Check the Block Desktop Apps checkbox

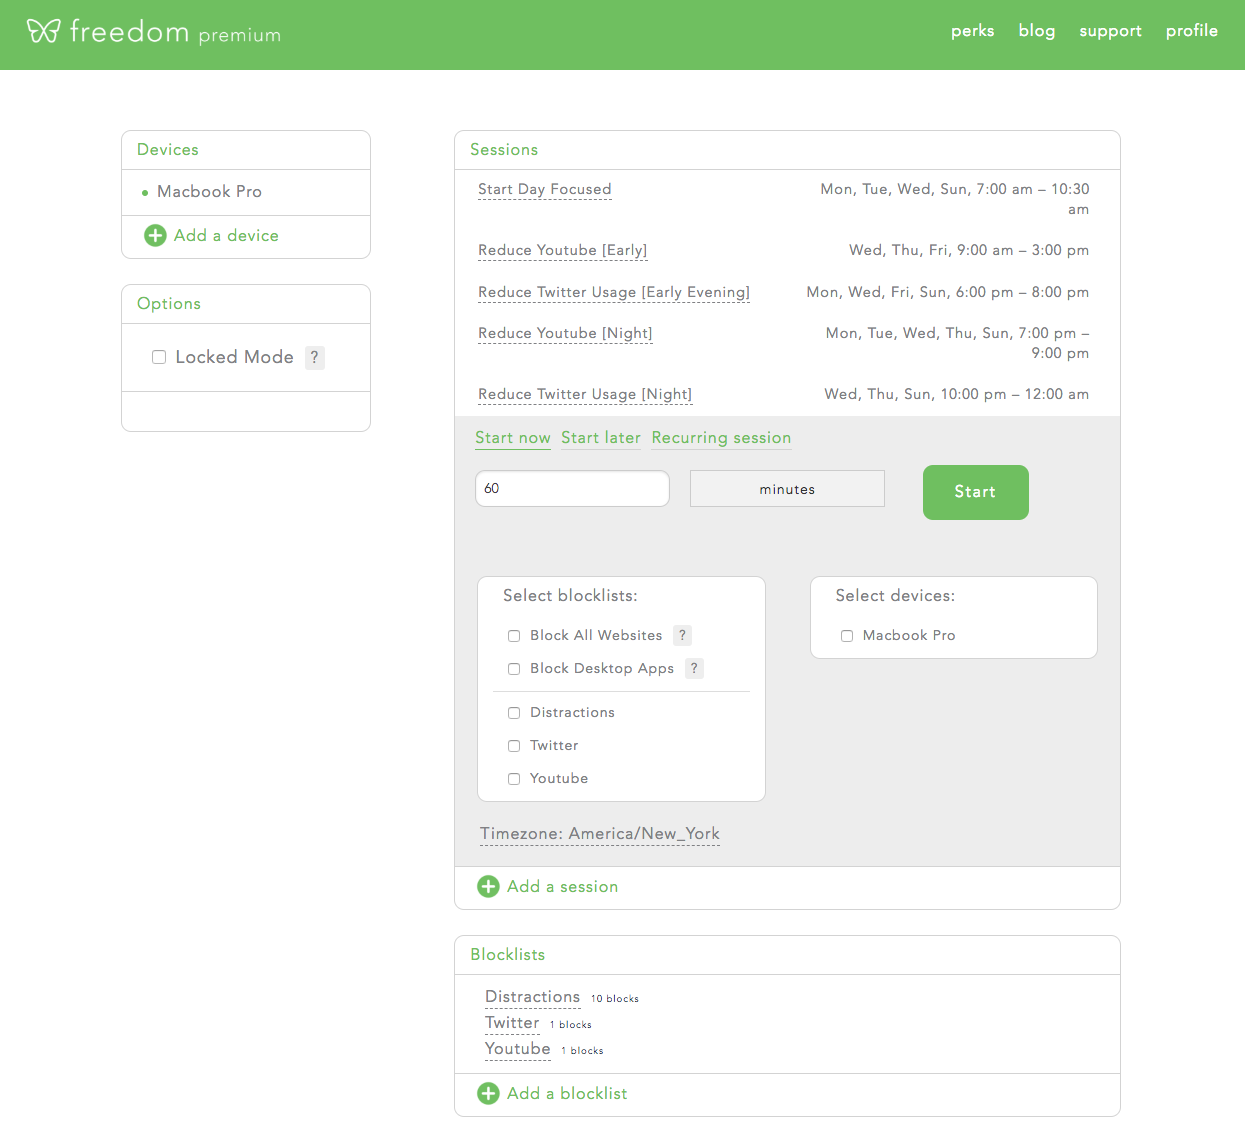[514, 669]
